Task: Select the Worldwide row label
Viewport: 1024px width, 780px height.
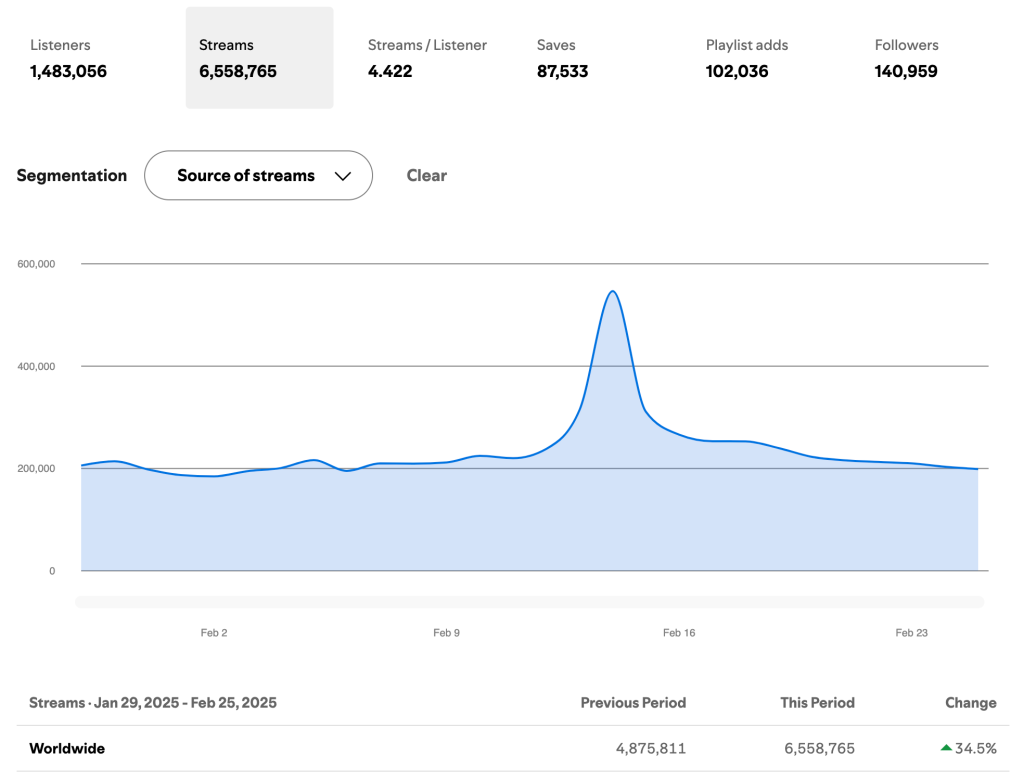Action: tap(67, 749)
